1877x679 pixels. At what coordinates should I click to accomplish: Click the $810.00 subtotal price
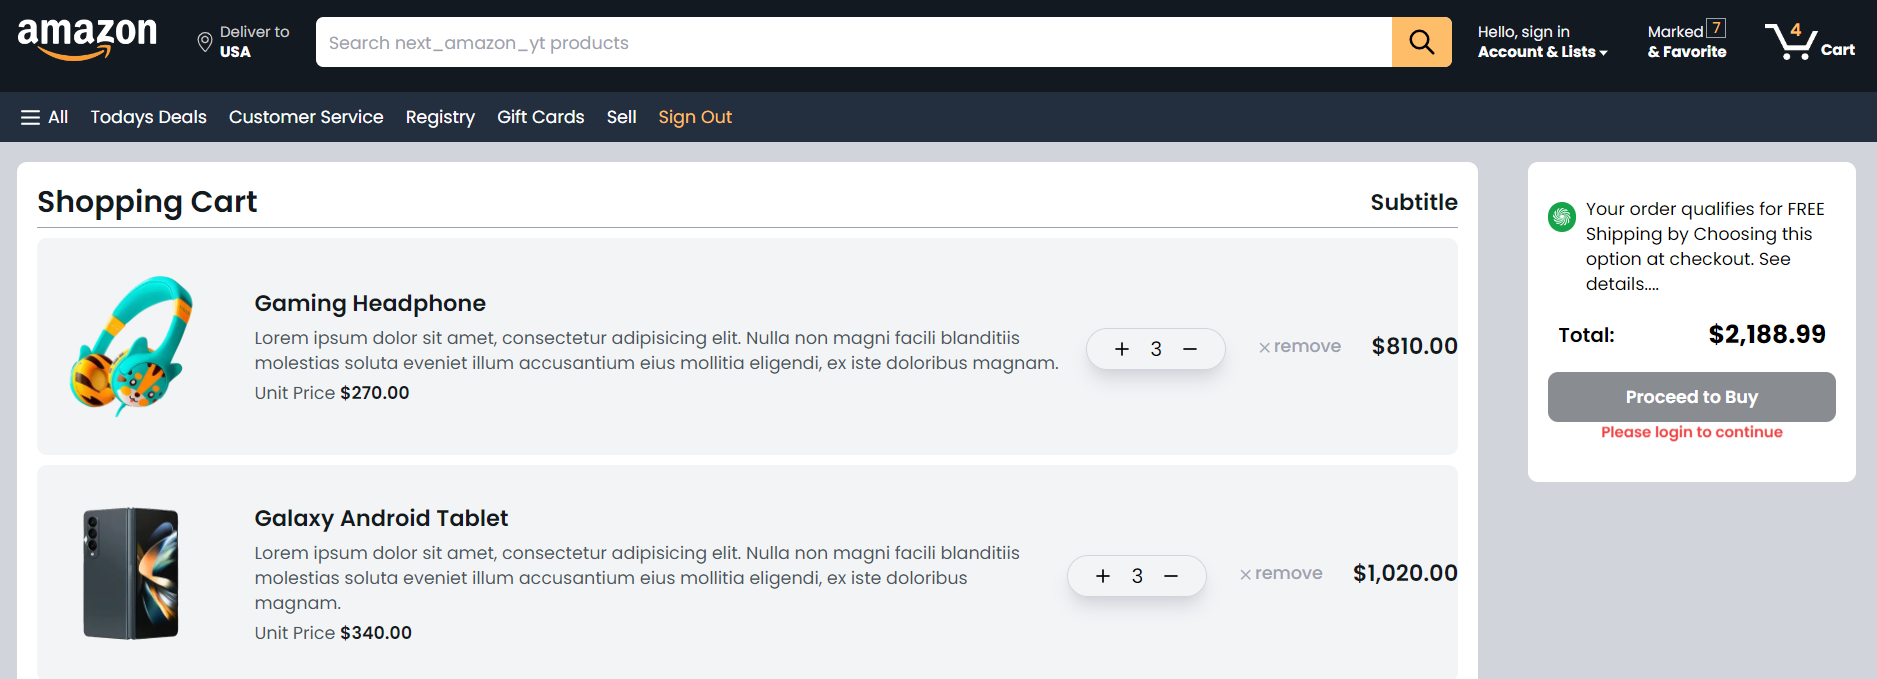coord(1414,346)
